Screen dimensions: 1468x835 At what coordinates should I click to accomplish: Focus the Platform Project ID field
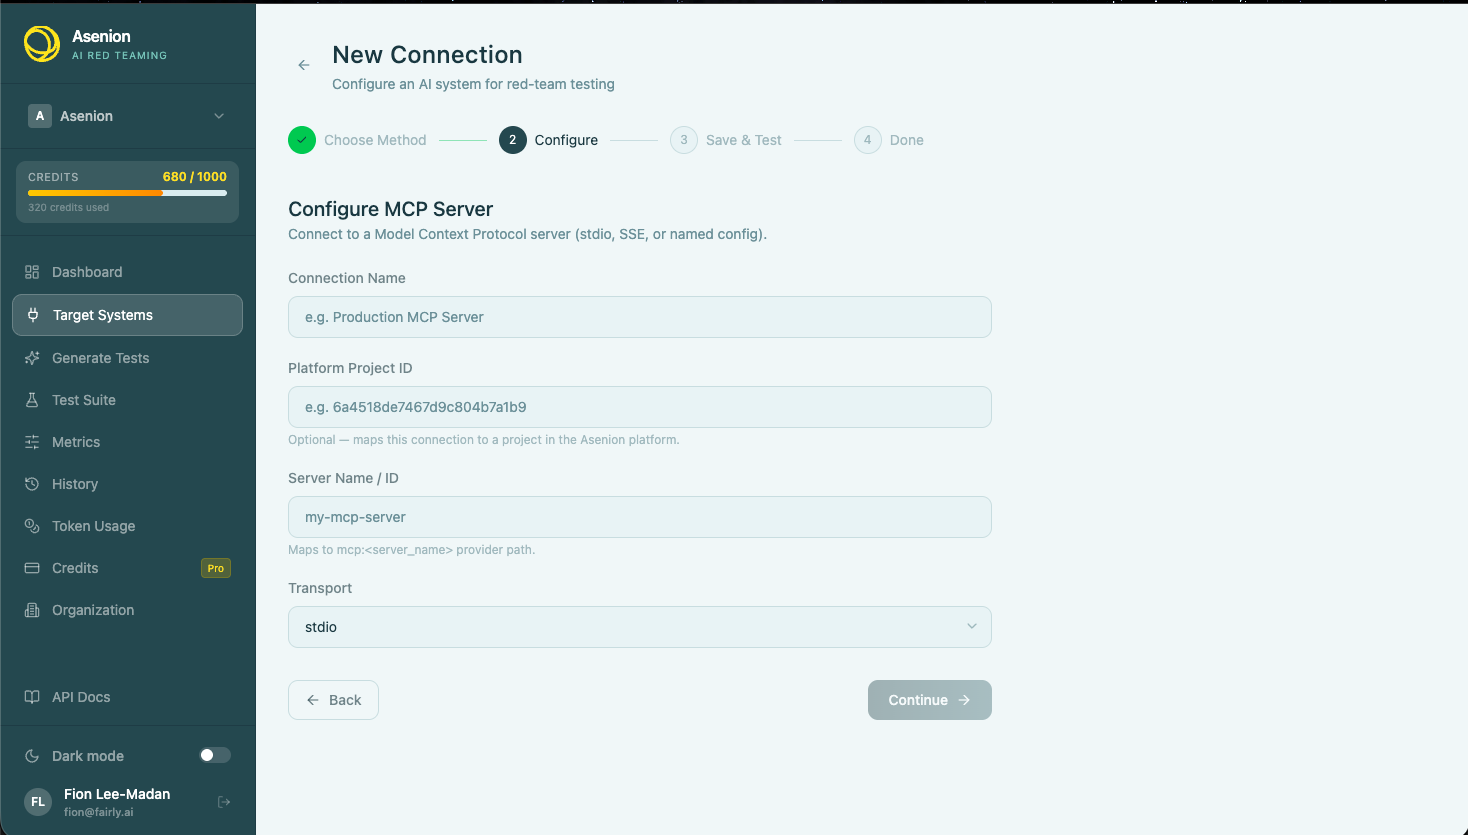coord(640,407)
